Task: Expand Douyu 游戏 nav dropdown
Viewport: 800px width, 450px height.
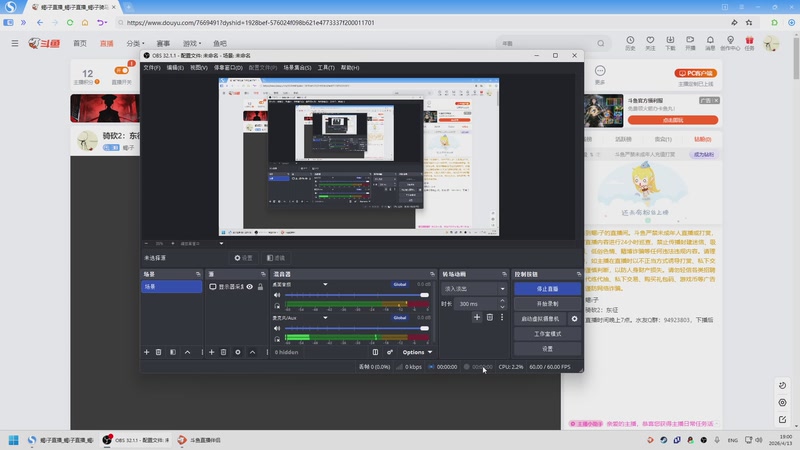Action: point(192,43)
